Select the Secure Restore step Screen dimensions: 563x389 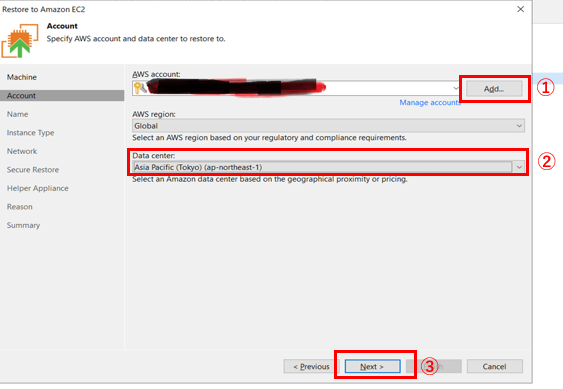[33, 170]
